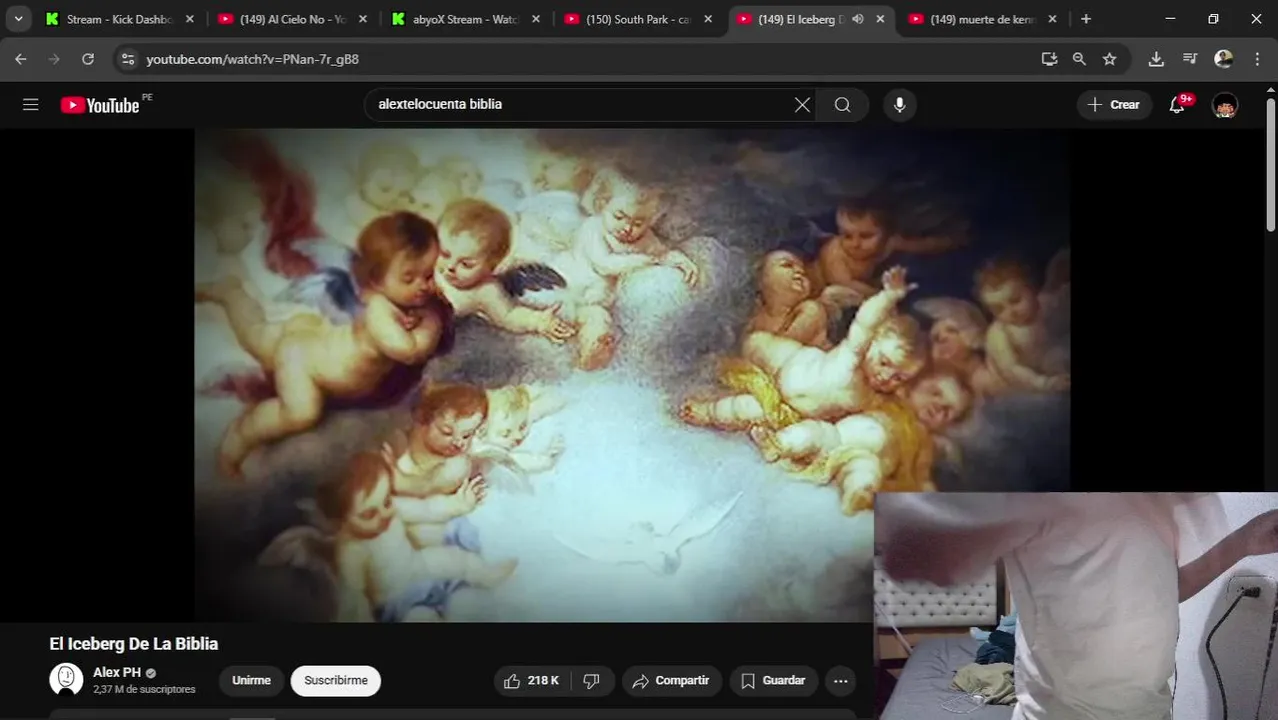Bookmark this page with the star
This screenshot has height=720, width=1278.
tap(1109, 59)
